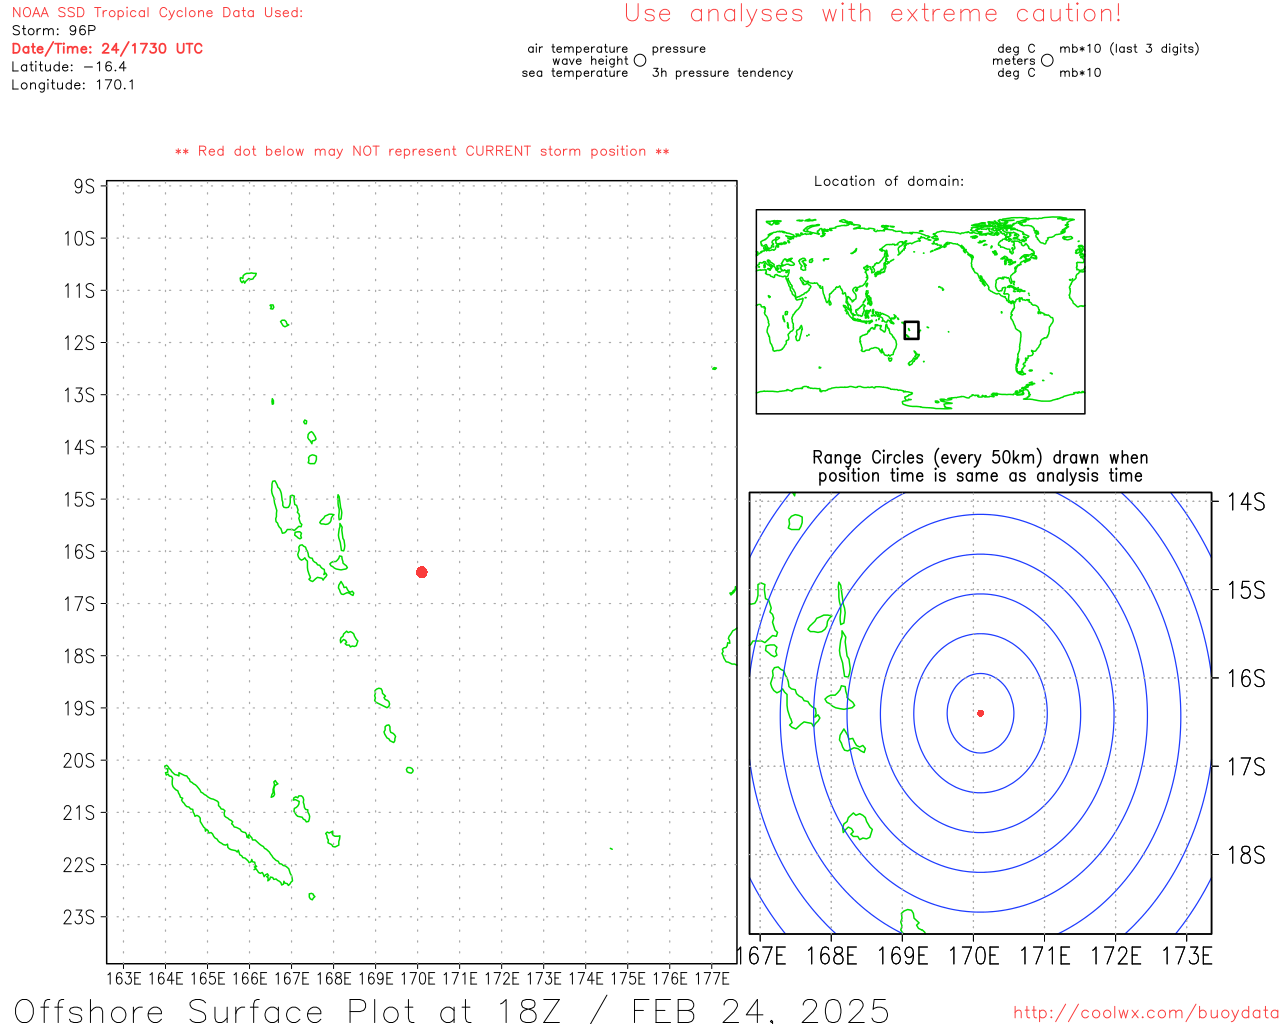Click the legend circle next to meters label
The height and width of the screenshot is (1024, 1280).
click(1047, 60)
